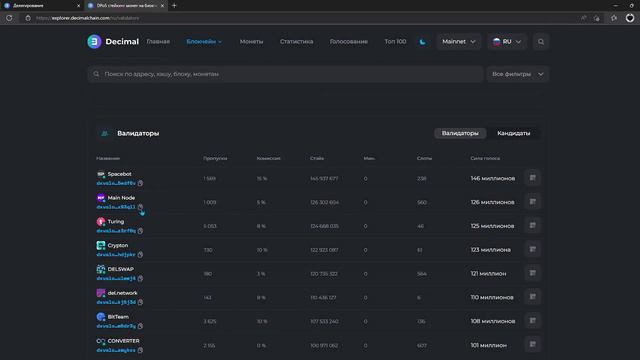Image resolution: width=640 pixels, height=360 pixels.
Task: Copy the CONVERTER validator address
Action: 140,350
